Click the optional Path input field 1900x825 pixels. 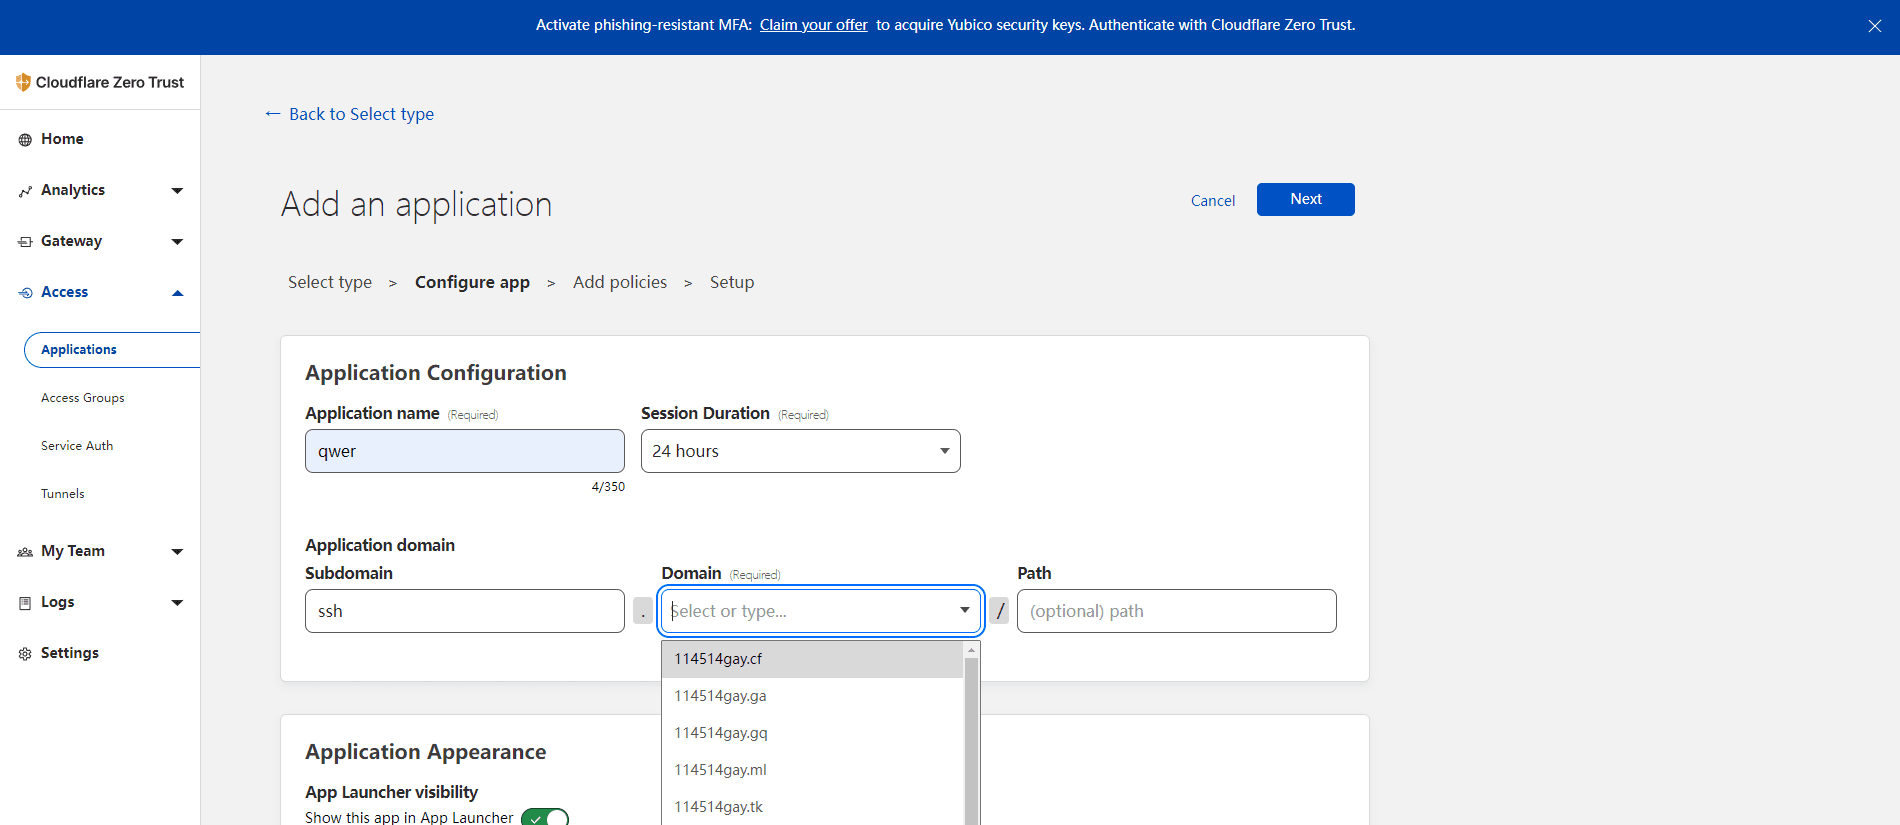(1176, 611)
